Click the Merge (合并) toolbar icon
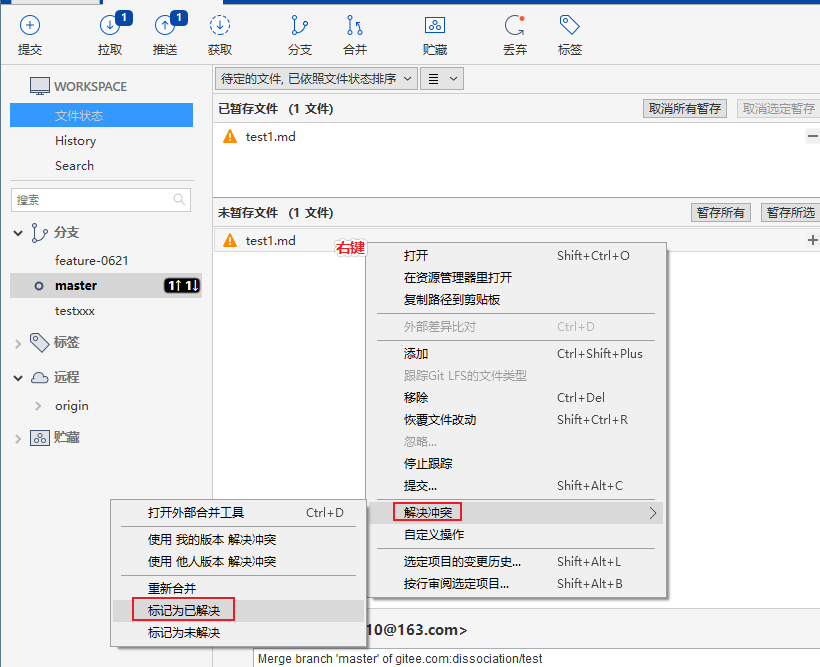Viewport: 820px width, 667px height. [355, 34]
